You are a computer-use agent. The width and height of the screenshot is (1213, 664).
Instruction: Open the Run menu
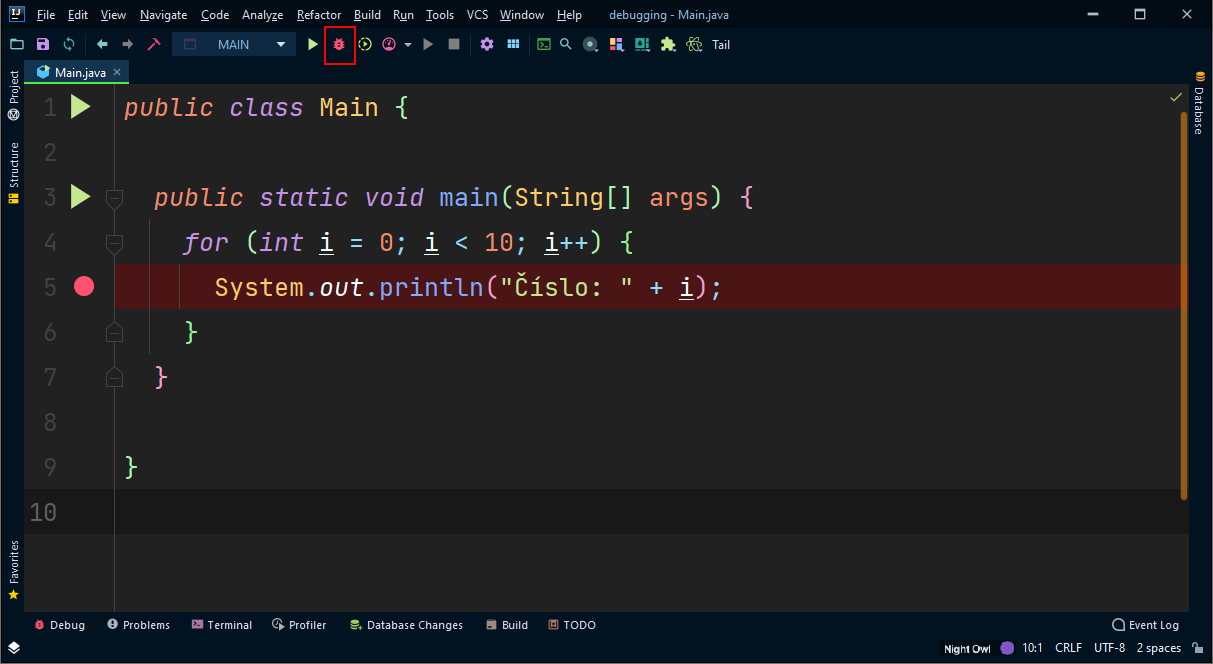403,14
